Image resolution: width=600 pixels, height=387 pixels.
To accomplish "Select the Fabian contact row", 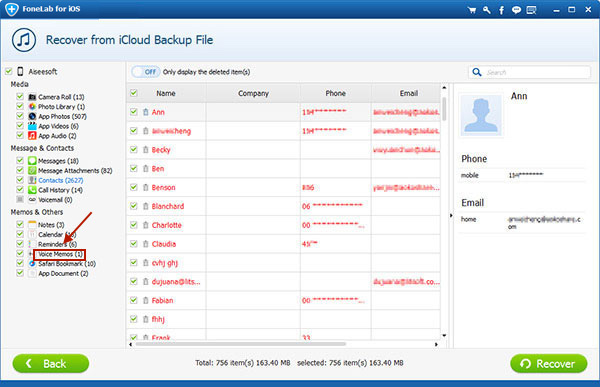I will pyautogui.click(x=284, y=300).
